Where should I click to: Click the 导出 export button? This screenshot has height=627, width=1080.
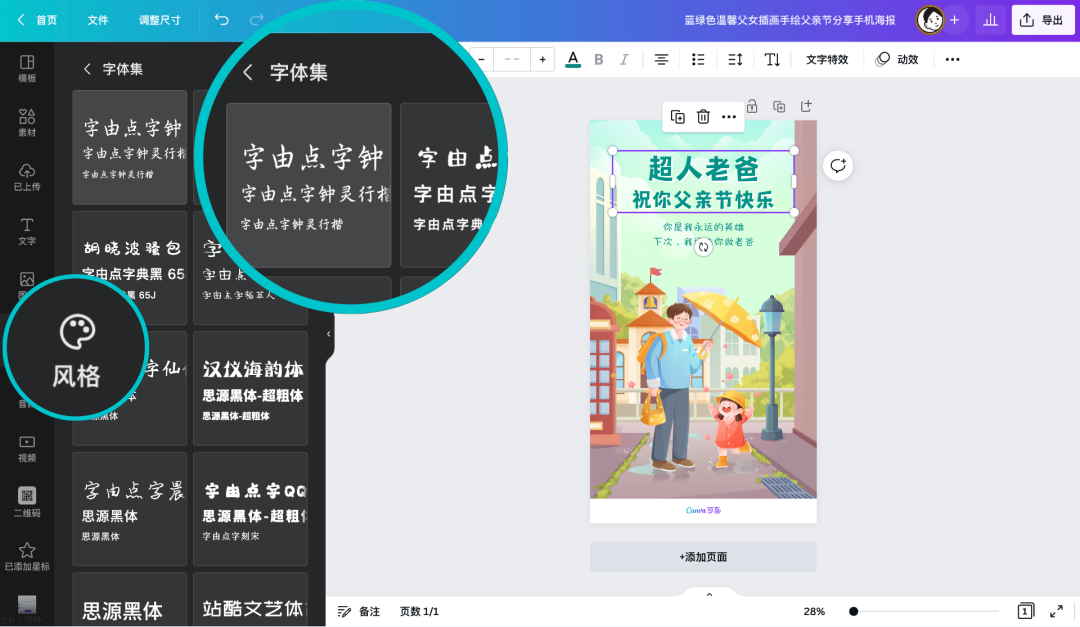click(x=1042, y=20)
